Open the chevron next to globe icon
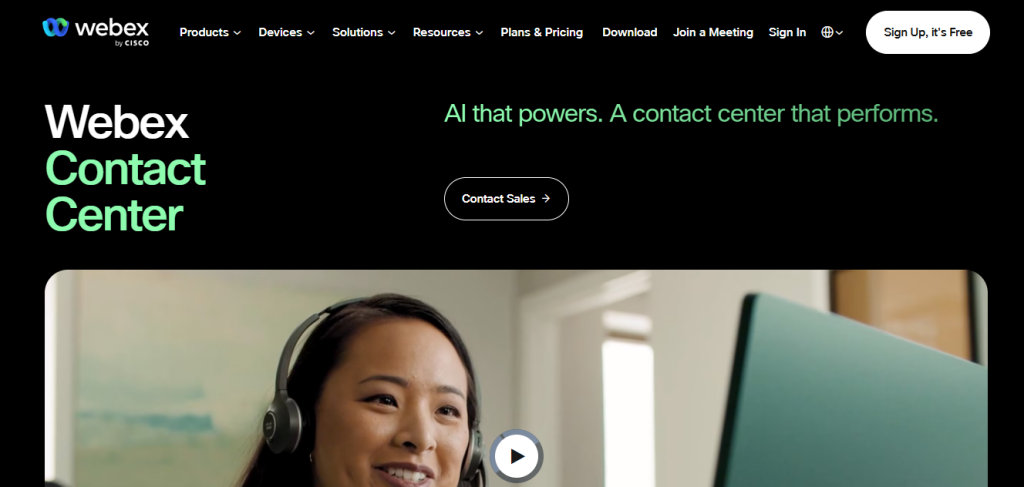 (x=839, y=33)
